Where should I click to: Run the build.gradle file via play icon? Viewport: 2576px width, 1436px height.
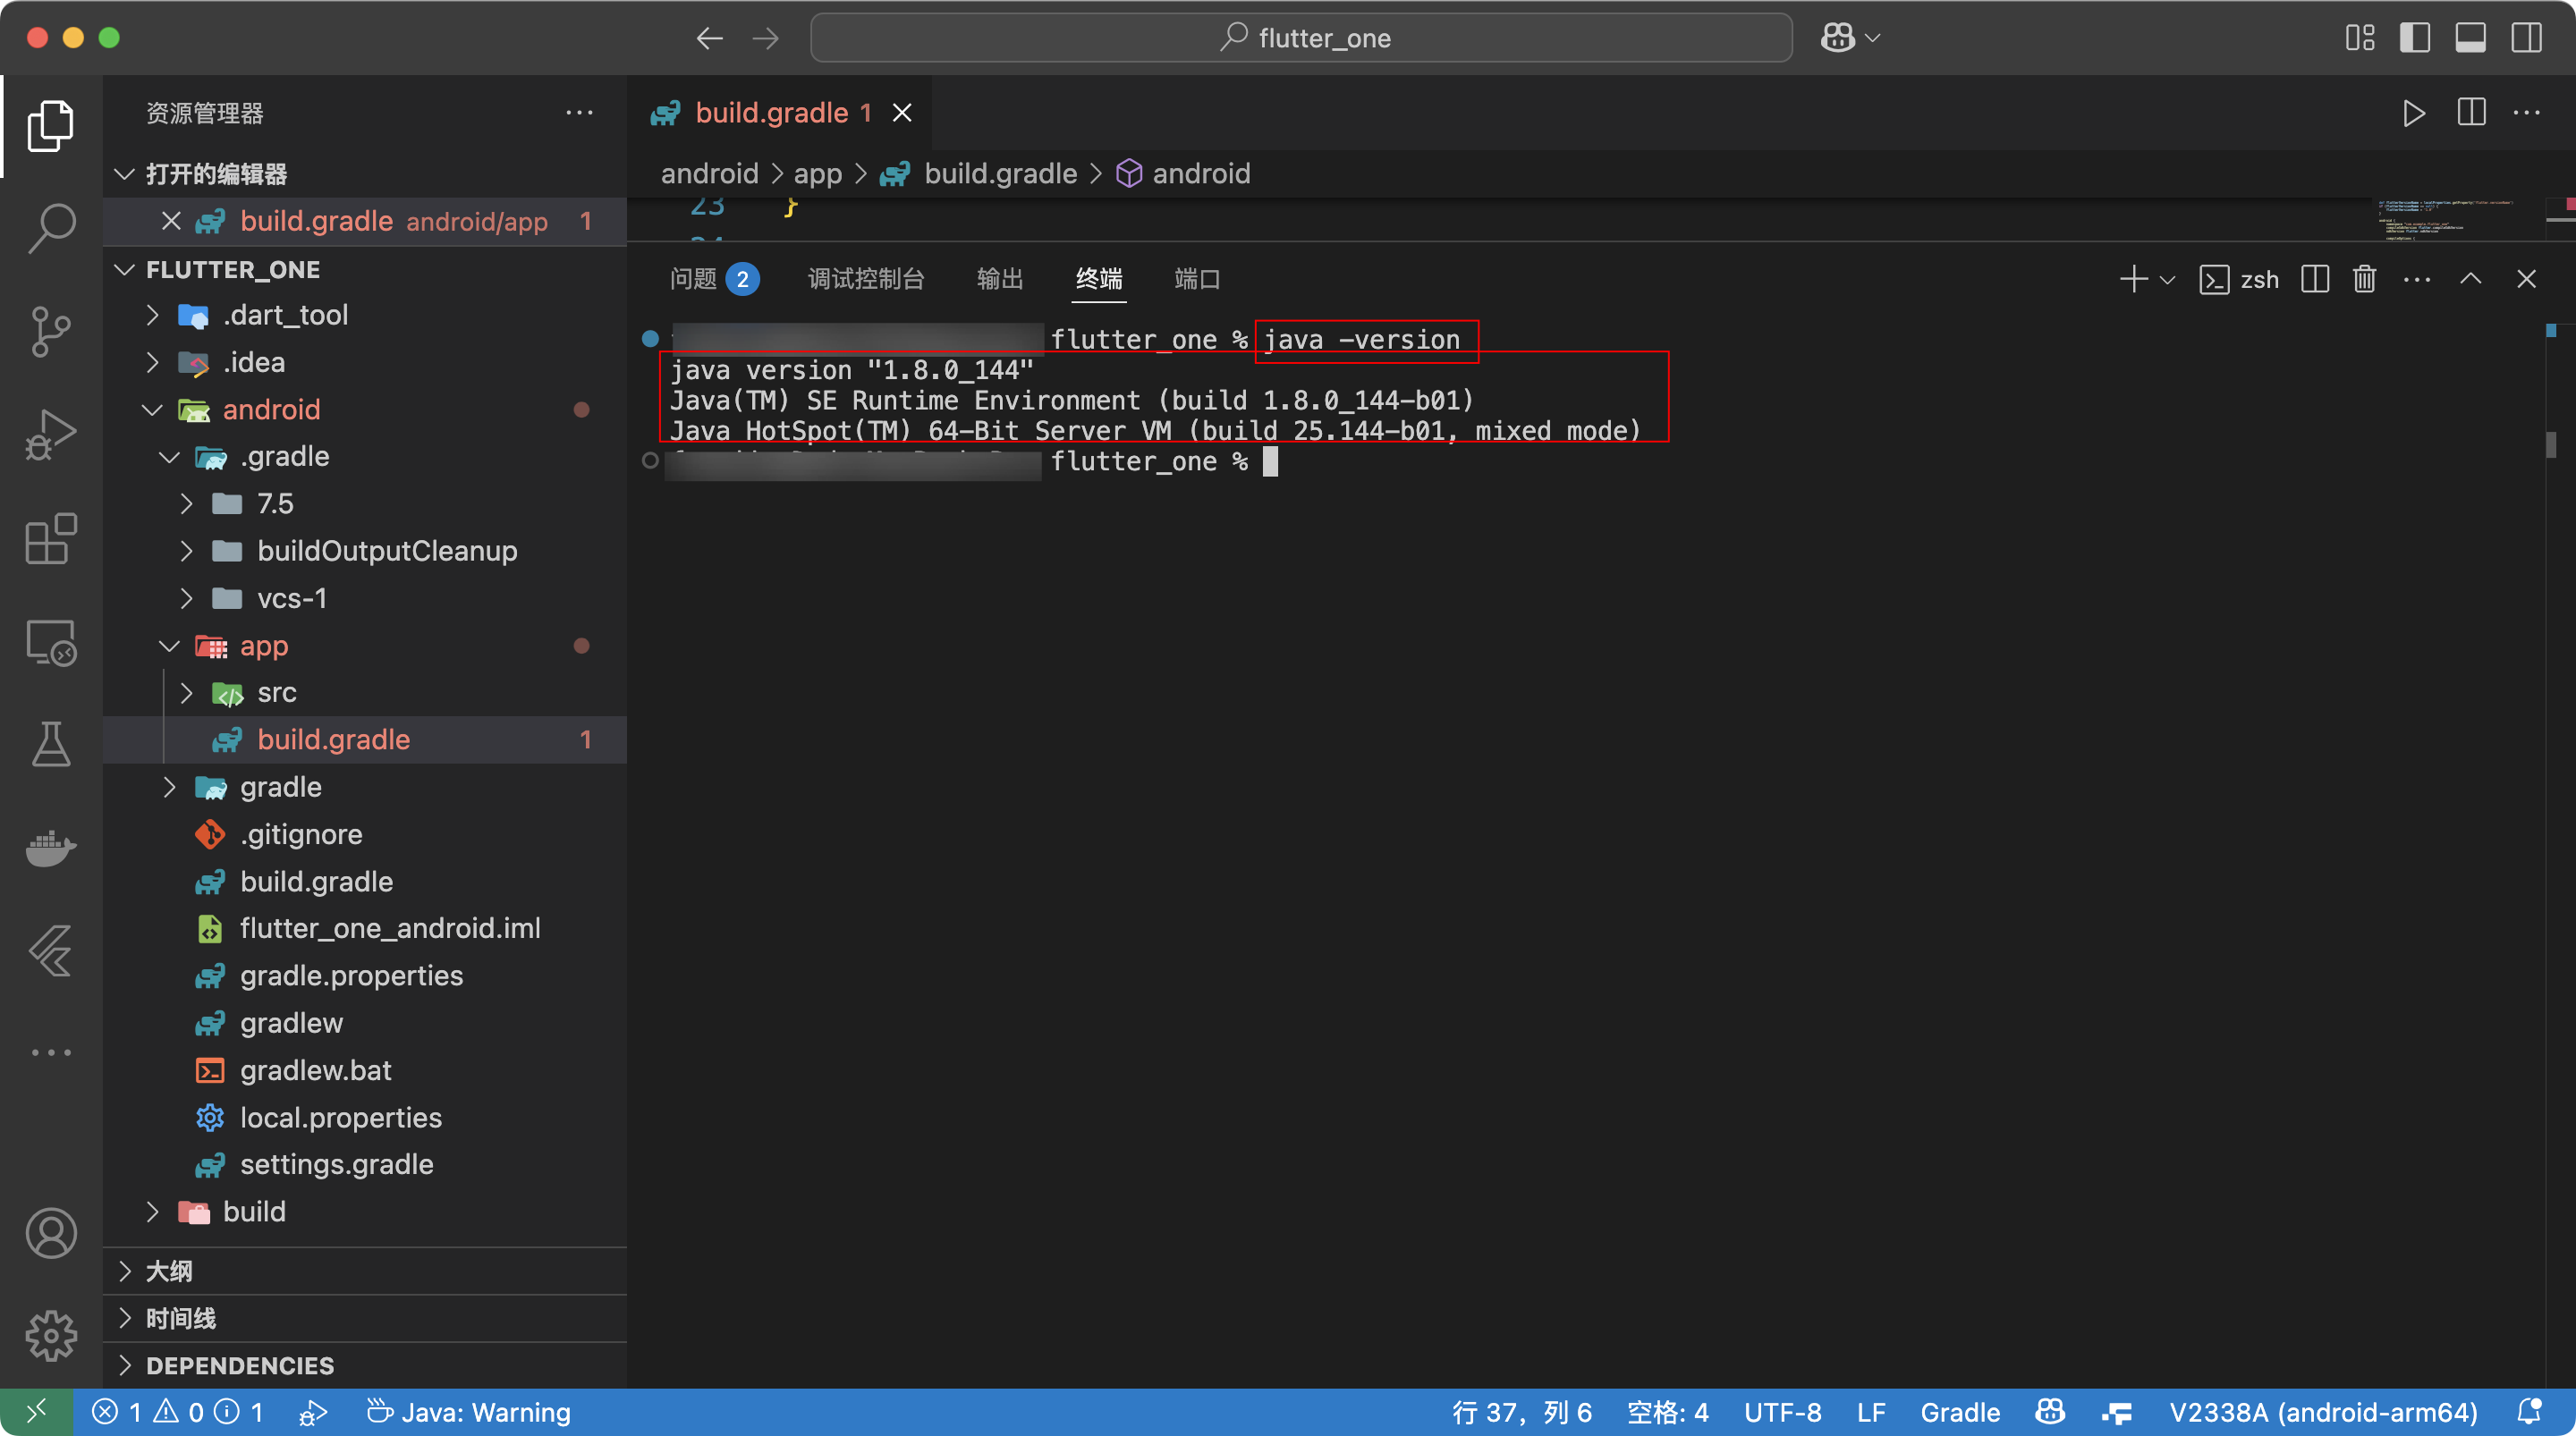(x=2413, y=113)
